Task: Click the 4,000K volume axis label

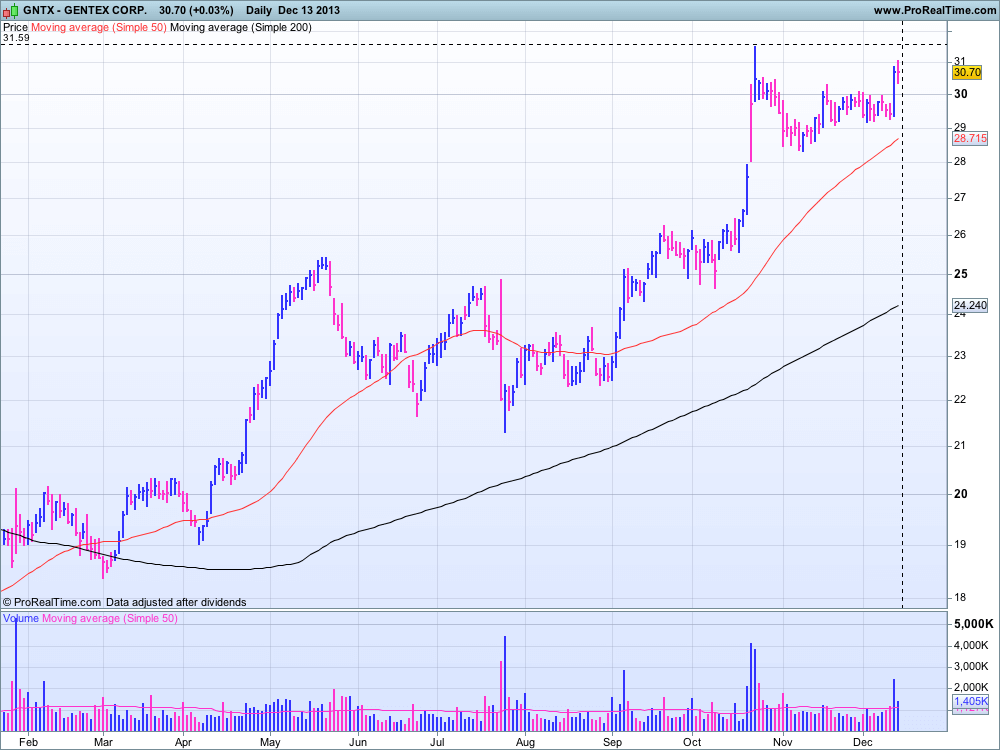Action: (x=971, y=645)
